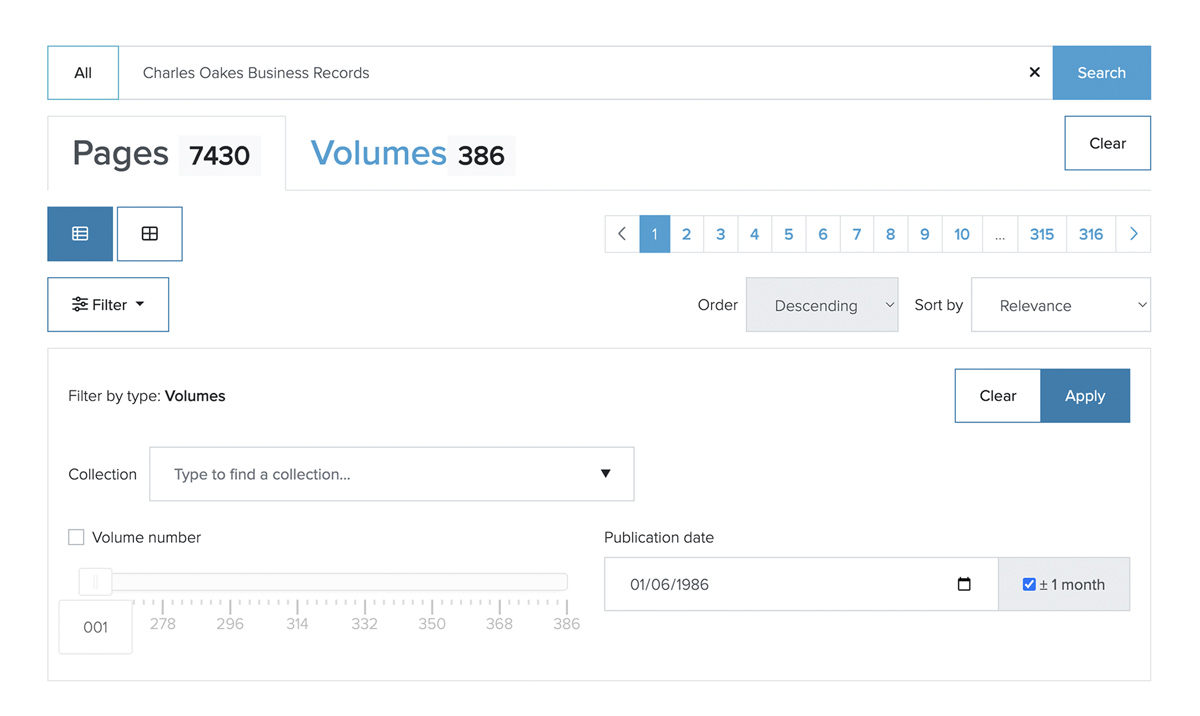Screen dimensions: 1200x716
Task: Open the Sort by Relevance dropdown
Action: pyautogui.click(x=1060, y=305)
